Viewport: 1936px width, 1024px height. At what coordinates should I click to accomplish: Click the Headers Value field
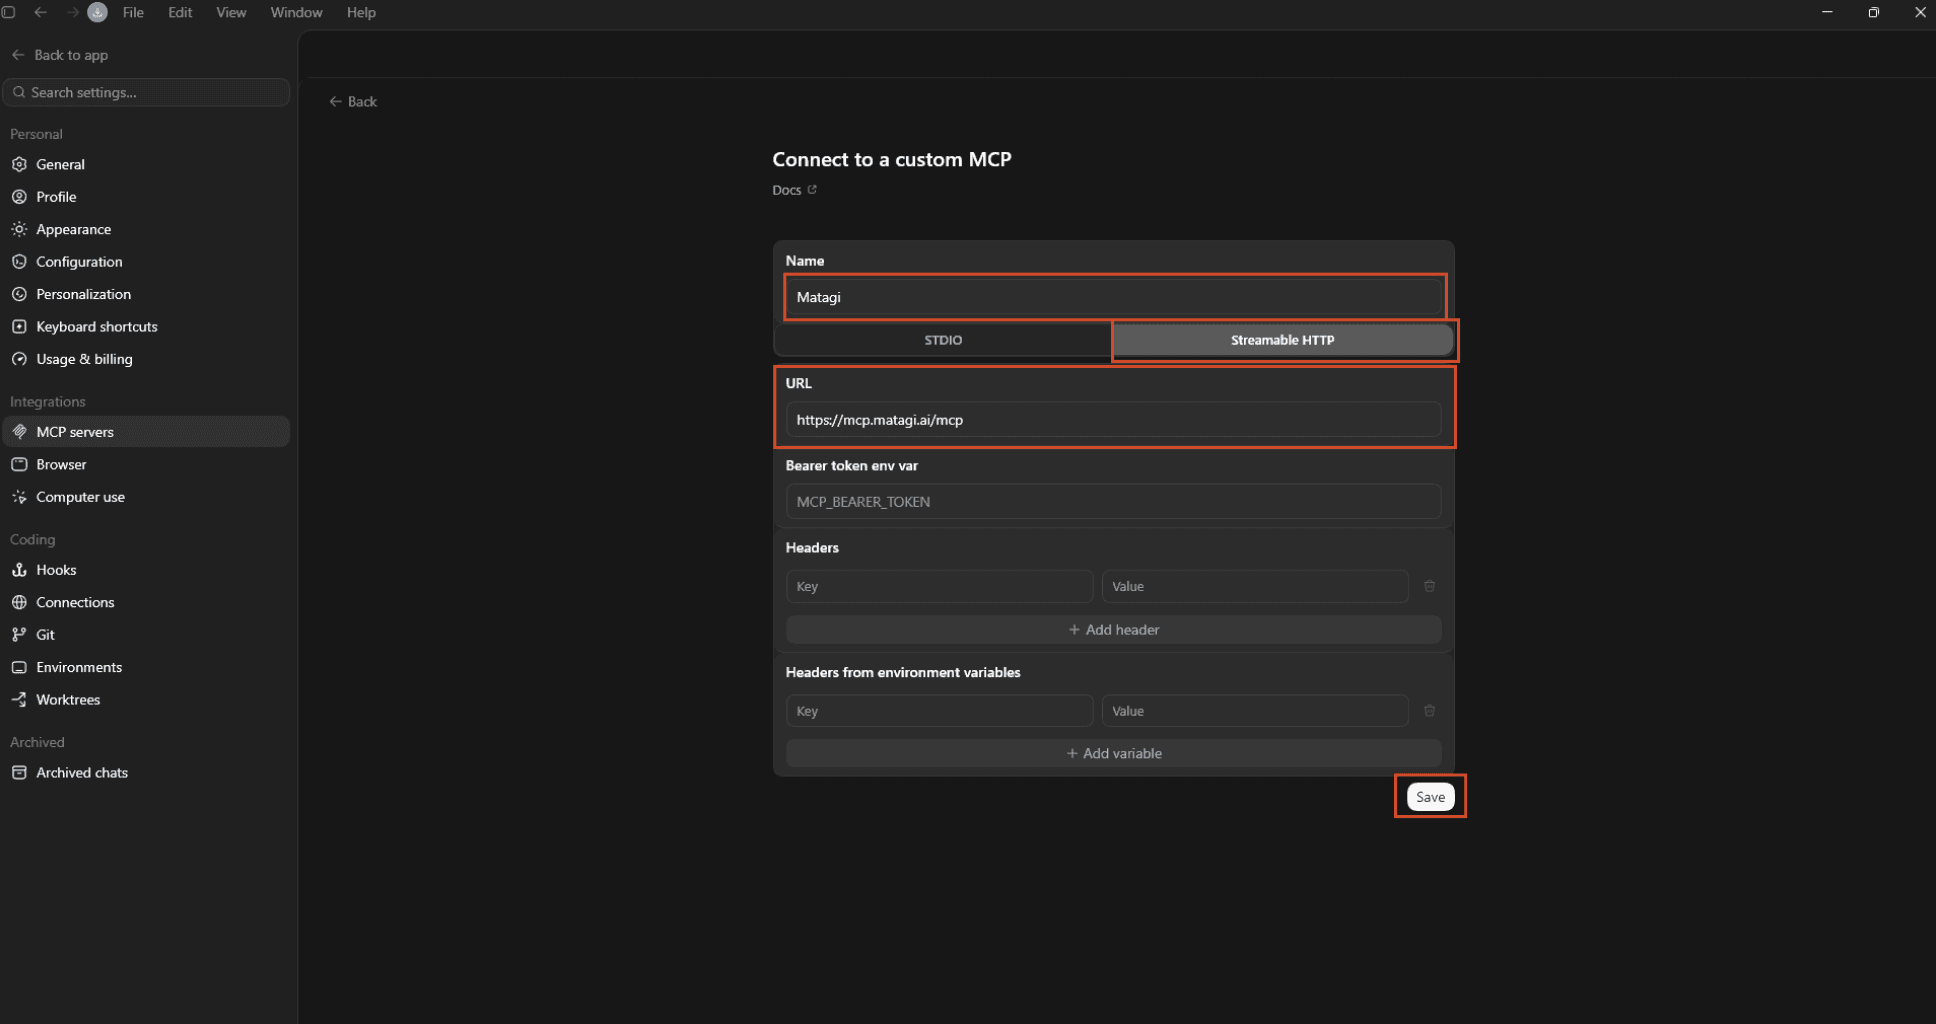1255,587
